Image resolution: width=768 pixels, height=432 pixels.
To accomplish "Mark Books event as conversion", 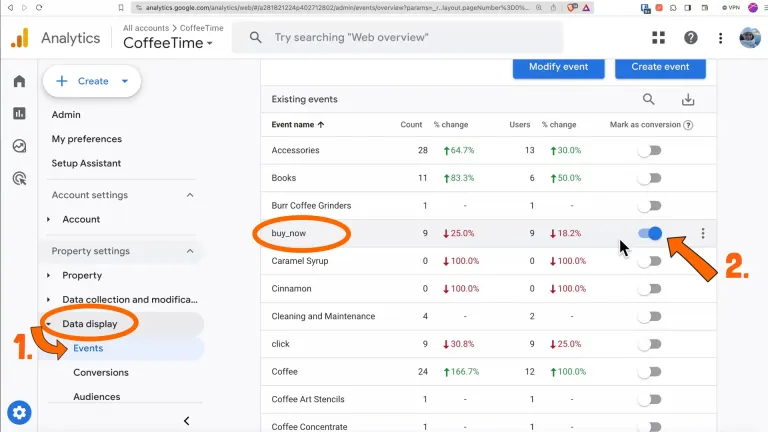I will tap(650, 178).
